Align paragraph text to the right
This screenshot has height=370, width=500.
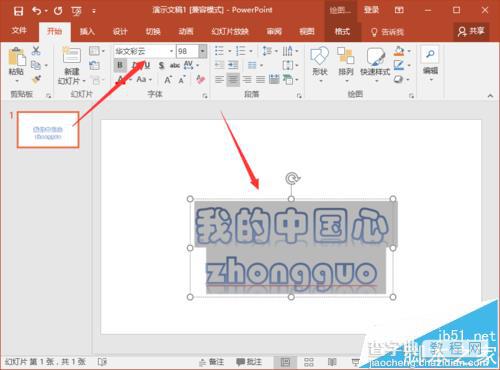pos(247,80)
